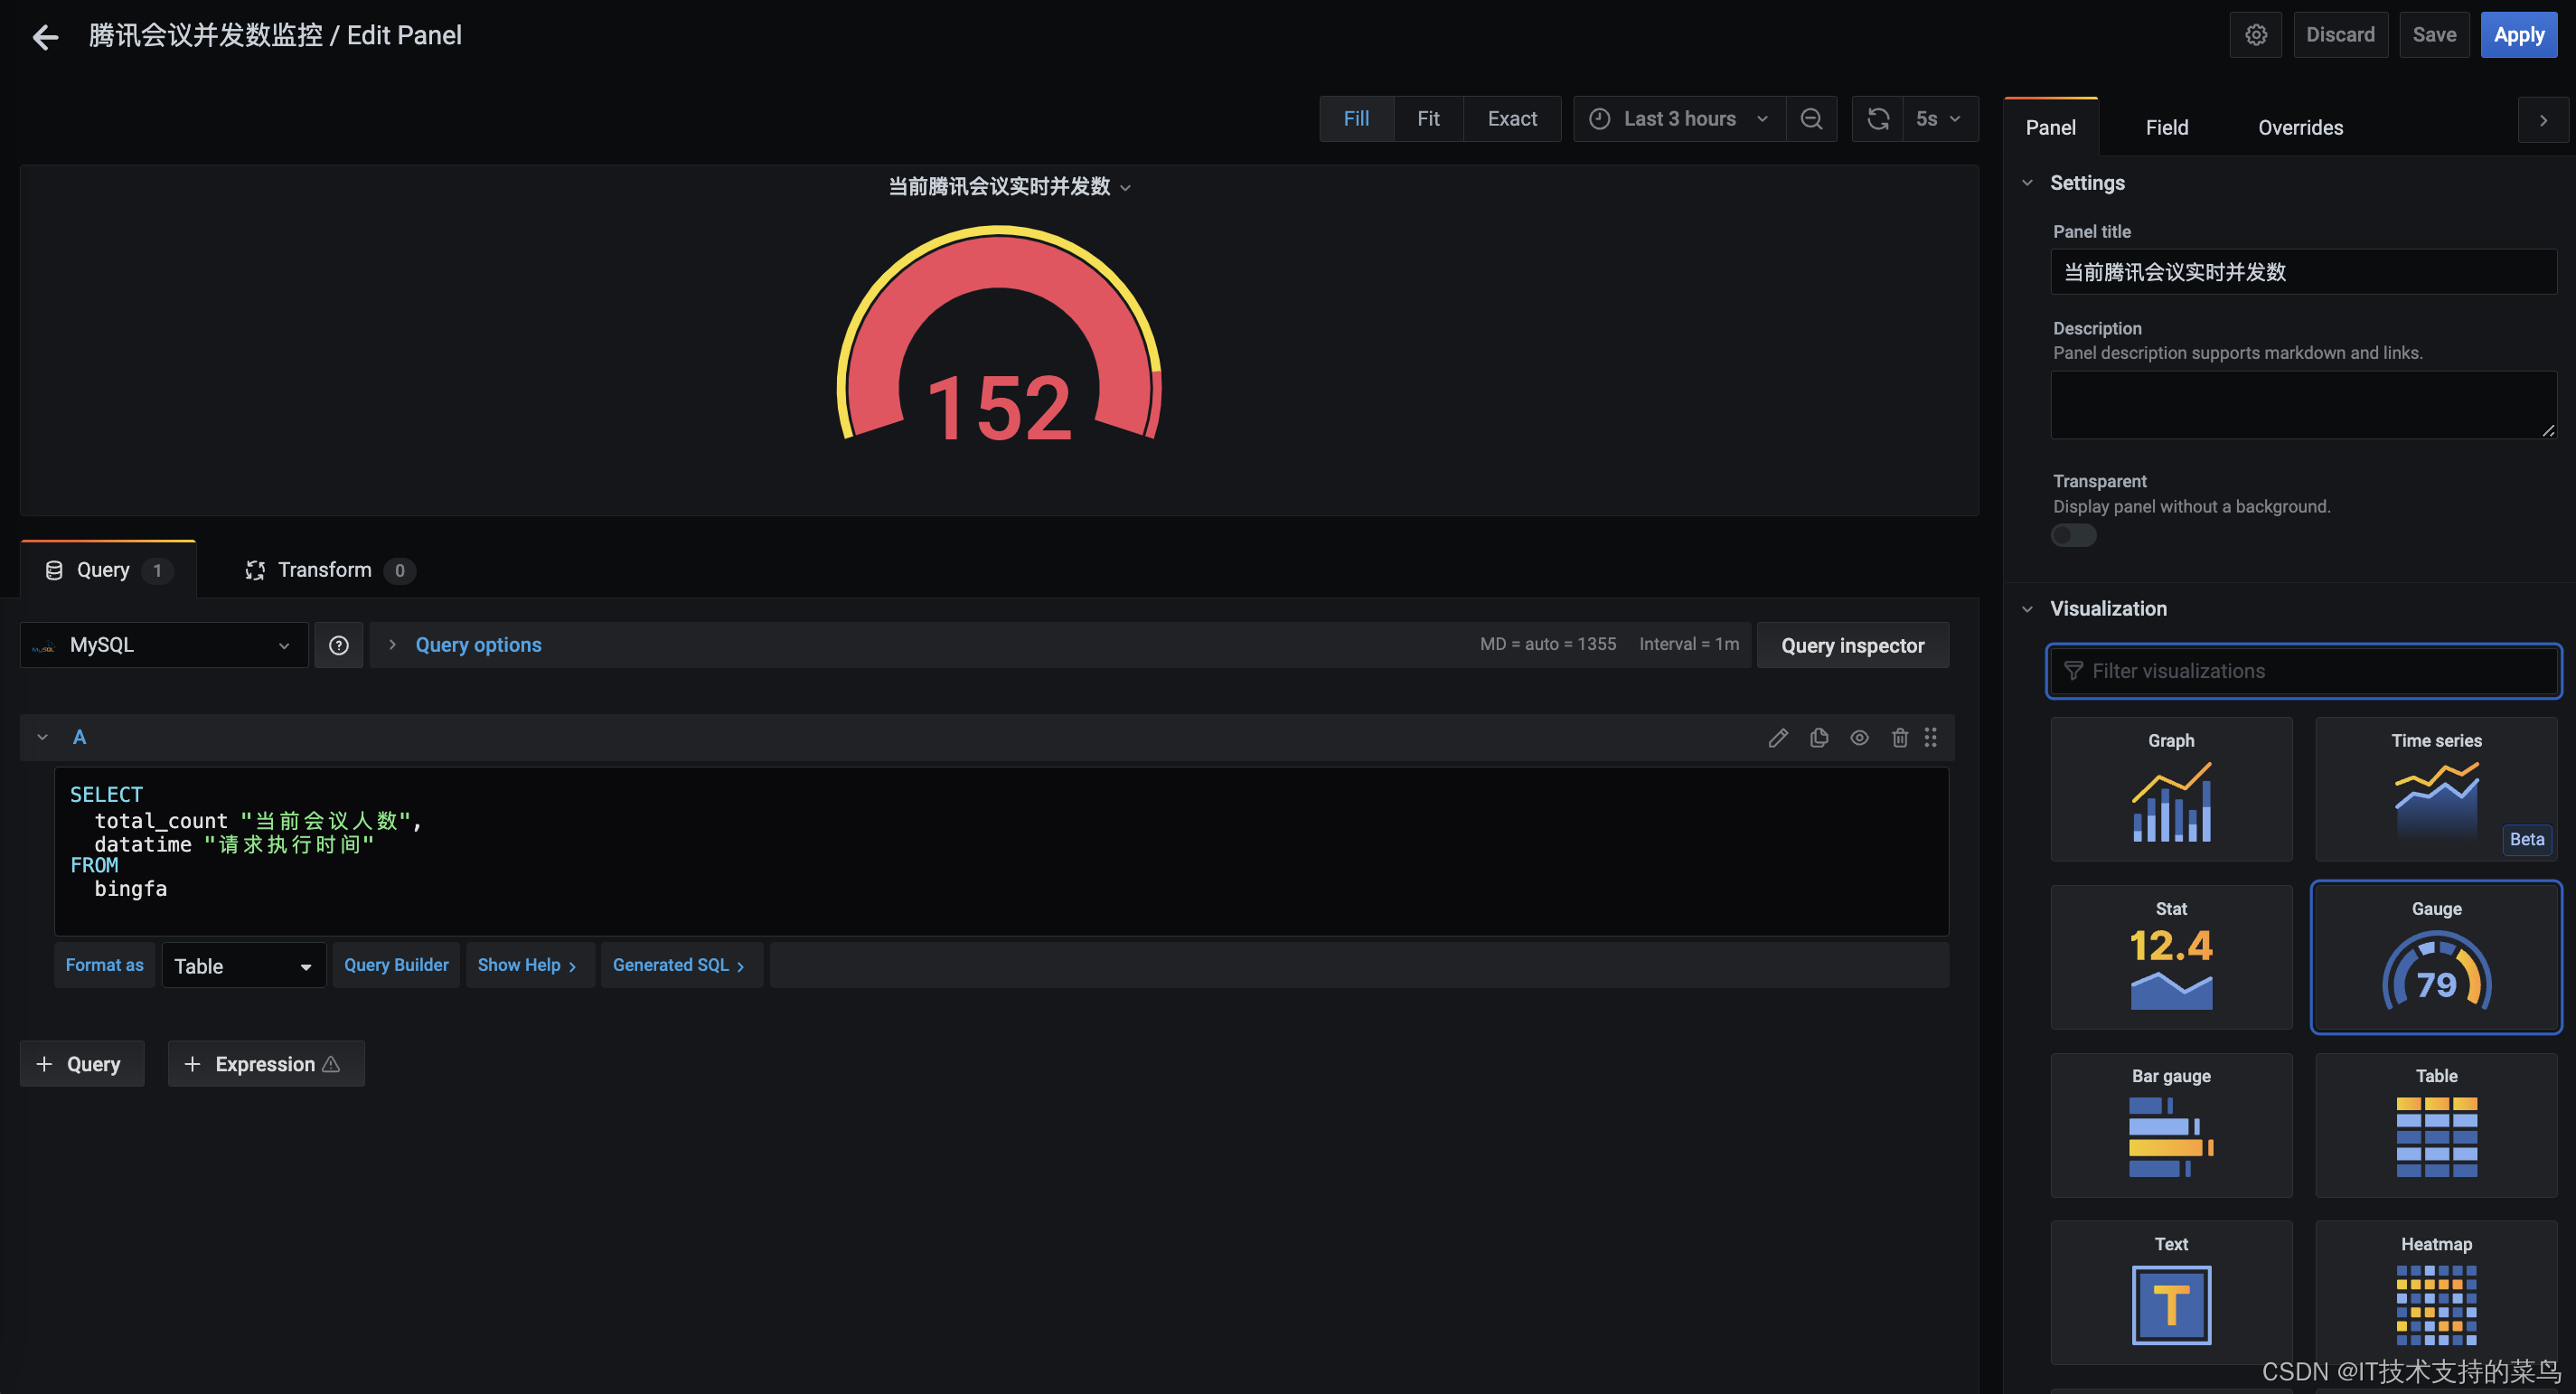2576x1394 pixels.
Task: Click the Save button
Action: [2433, 35]
